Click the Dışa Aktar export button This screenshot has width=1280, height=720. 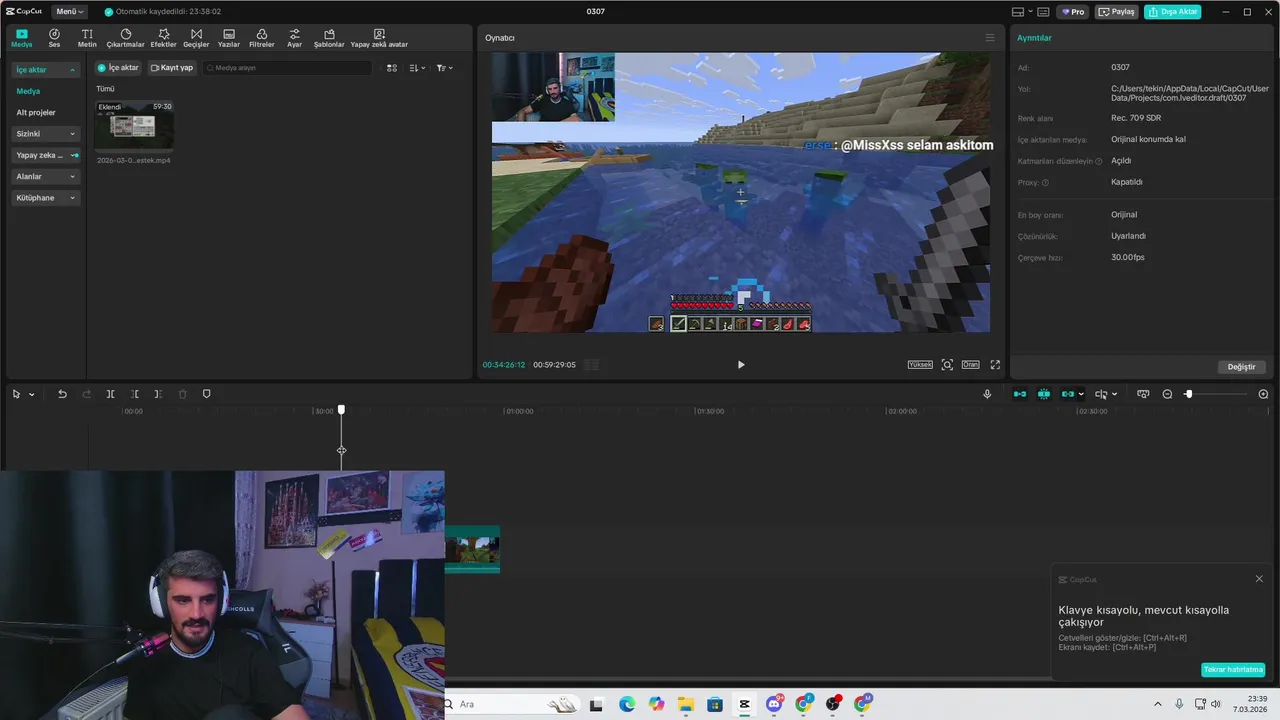[1173, 12]
